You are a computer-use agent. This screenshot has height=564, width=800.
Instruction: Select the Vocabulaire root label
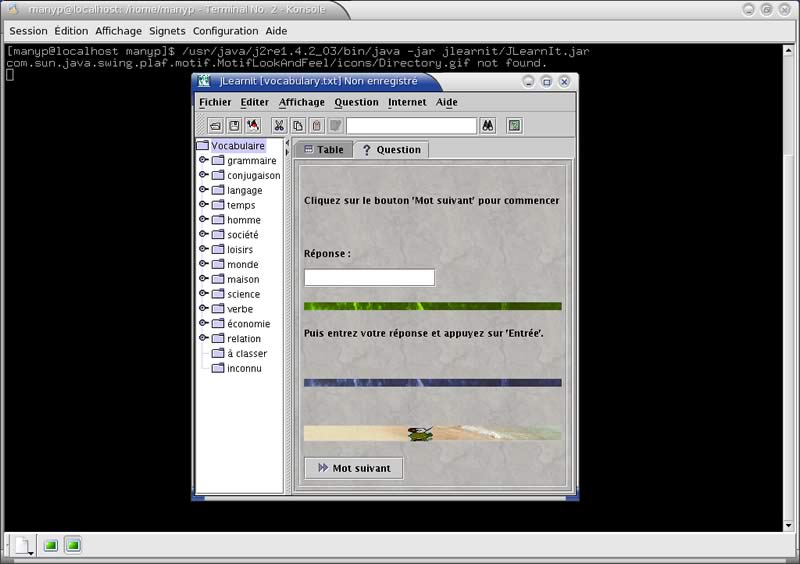(x=238, y=146)
